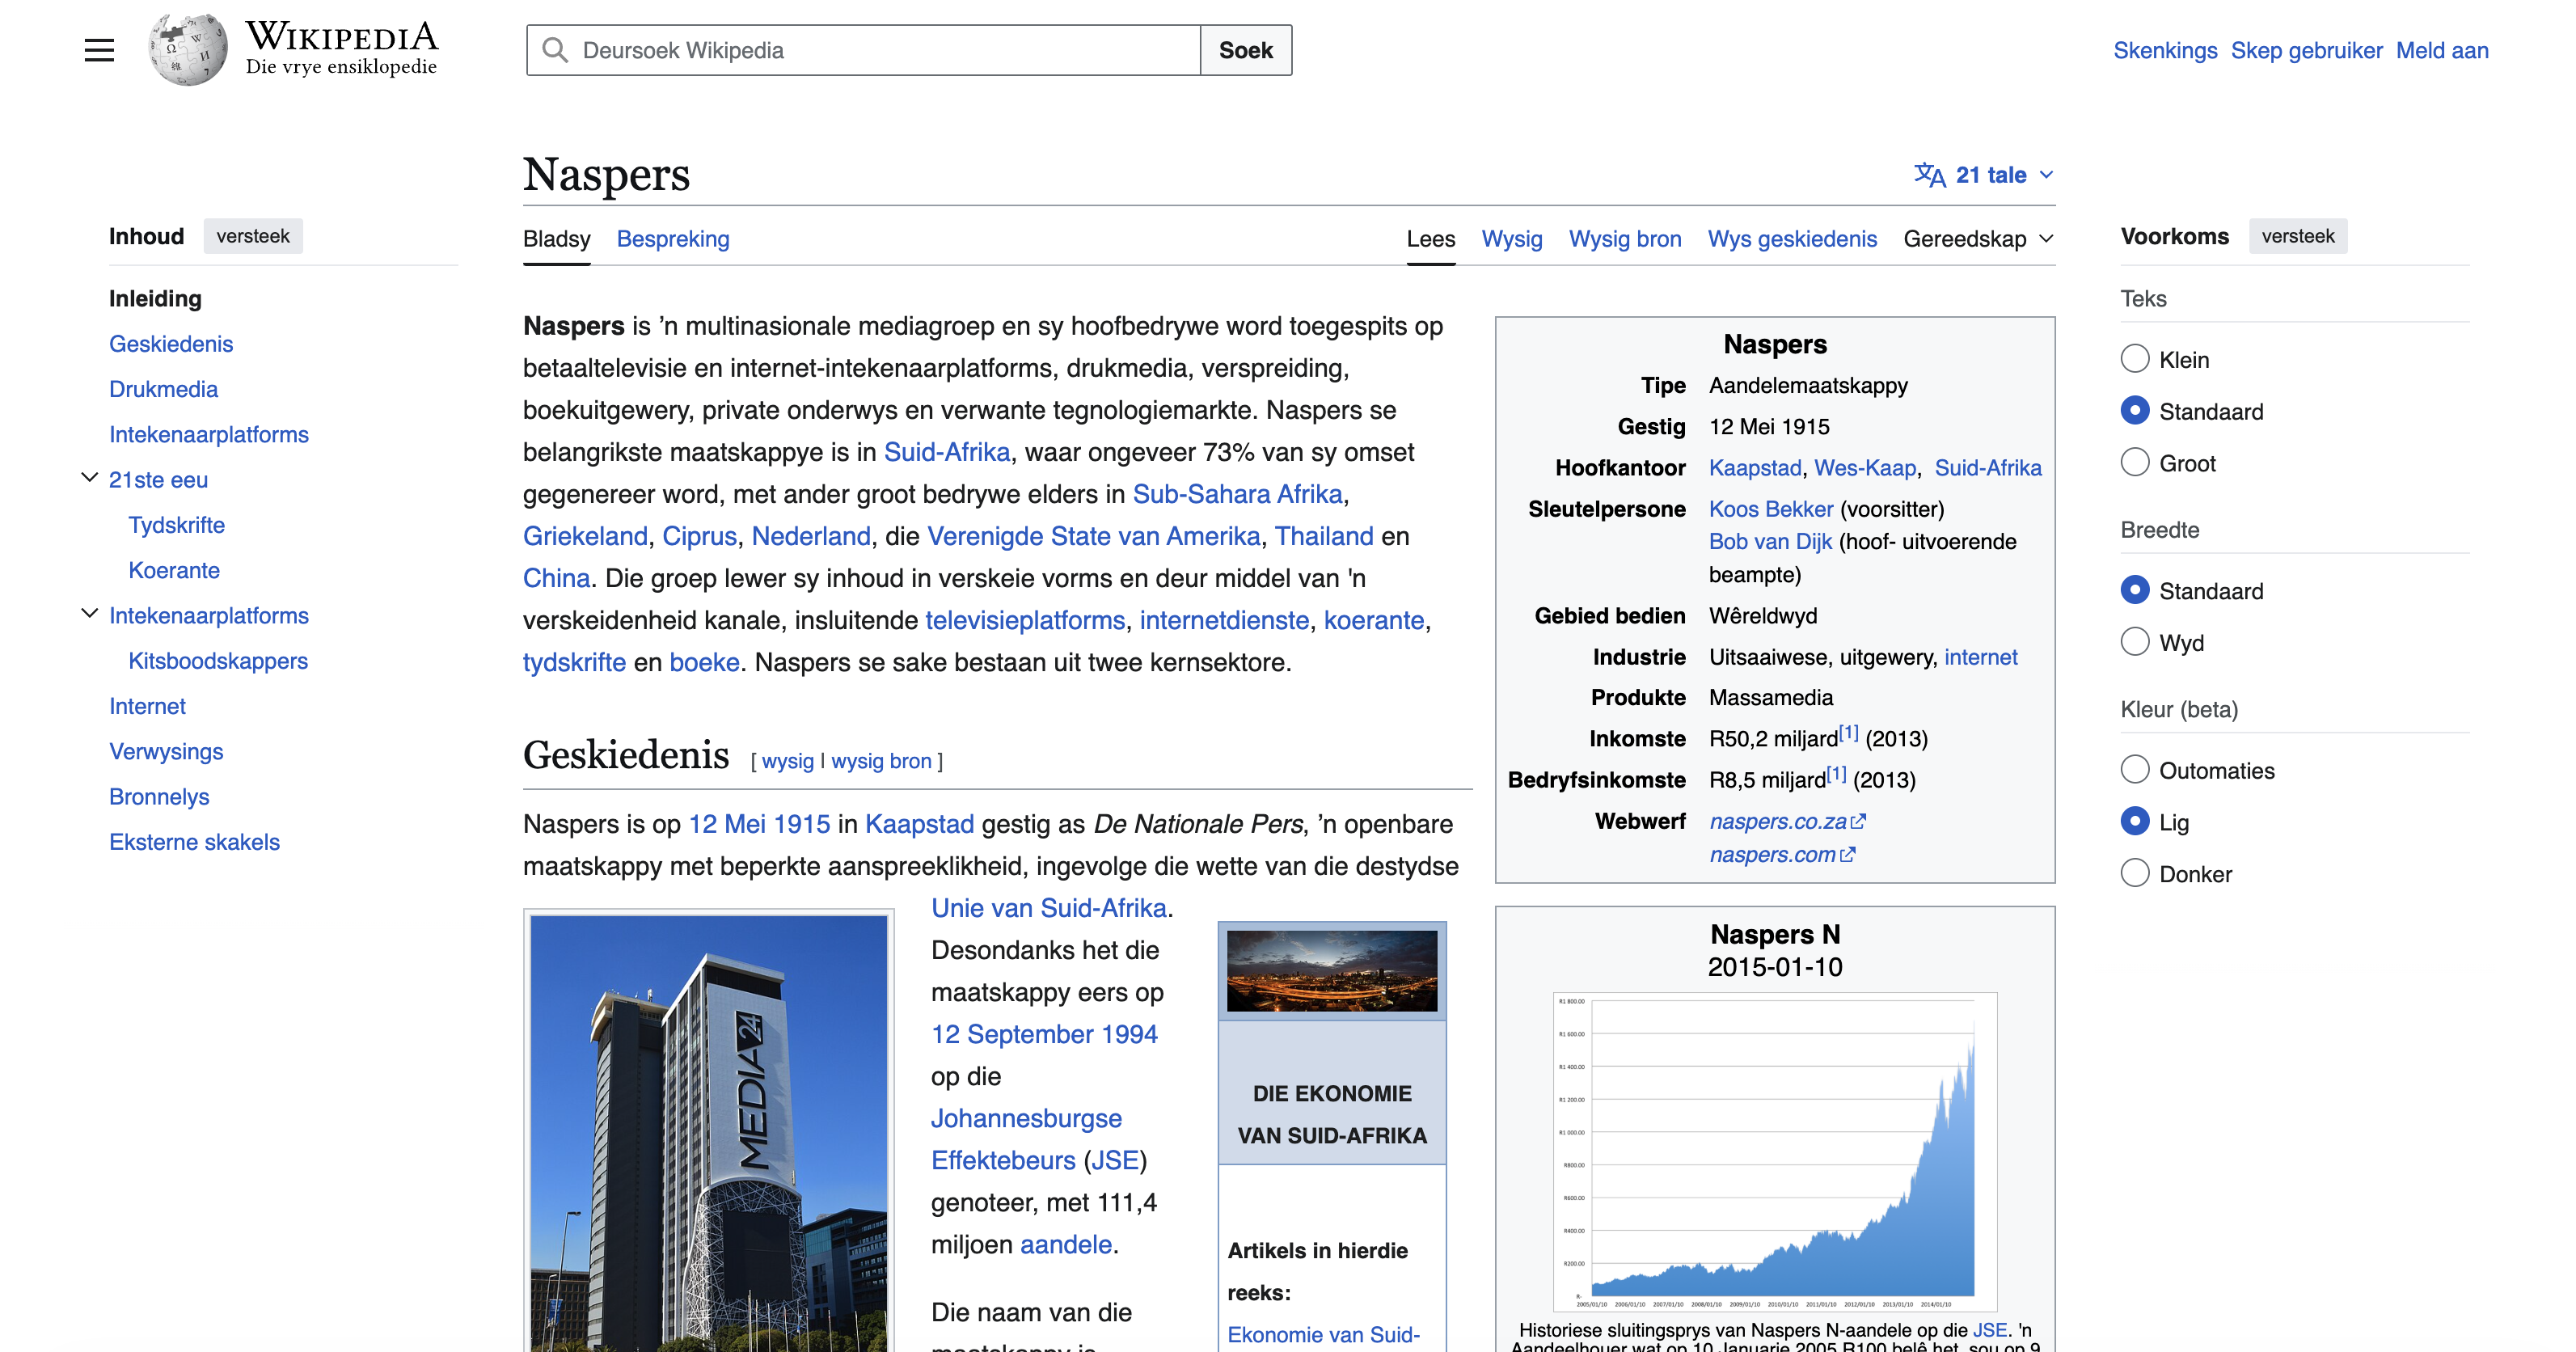Jump to Tydskrifte in contents
The image size is (2576, 1352).
coord(176,525)
